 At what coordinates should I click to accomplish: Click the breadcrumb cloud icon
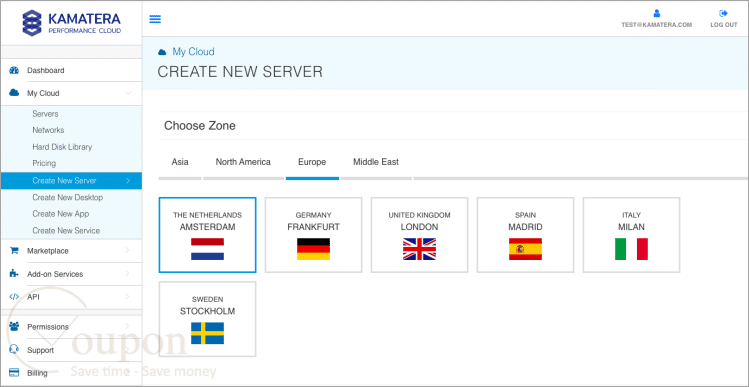[162, 52]
